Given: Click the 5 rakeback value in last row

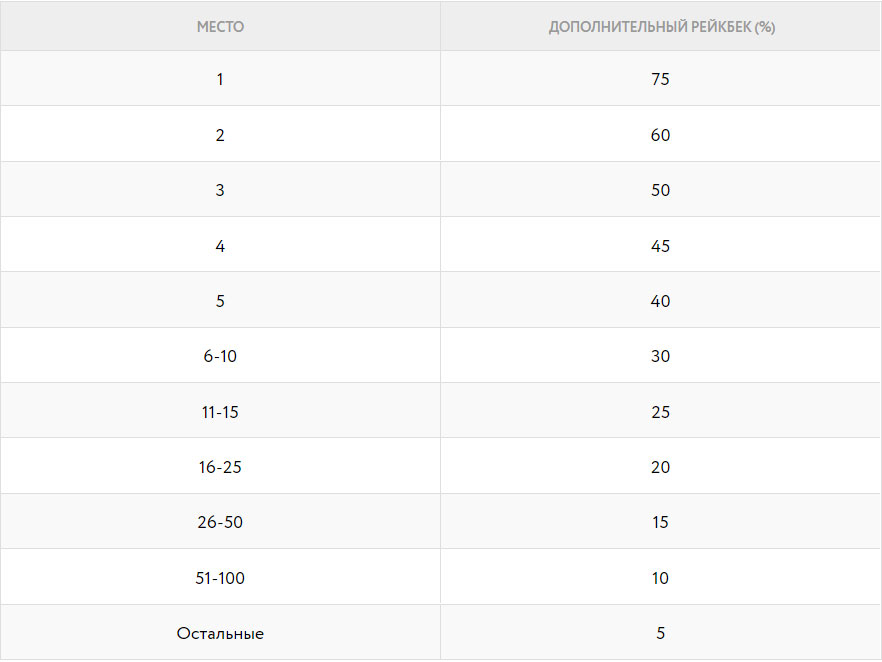Looking at the screenshot, I should tap(660, 633).
